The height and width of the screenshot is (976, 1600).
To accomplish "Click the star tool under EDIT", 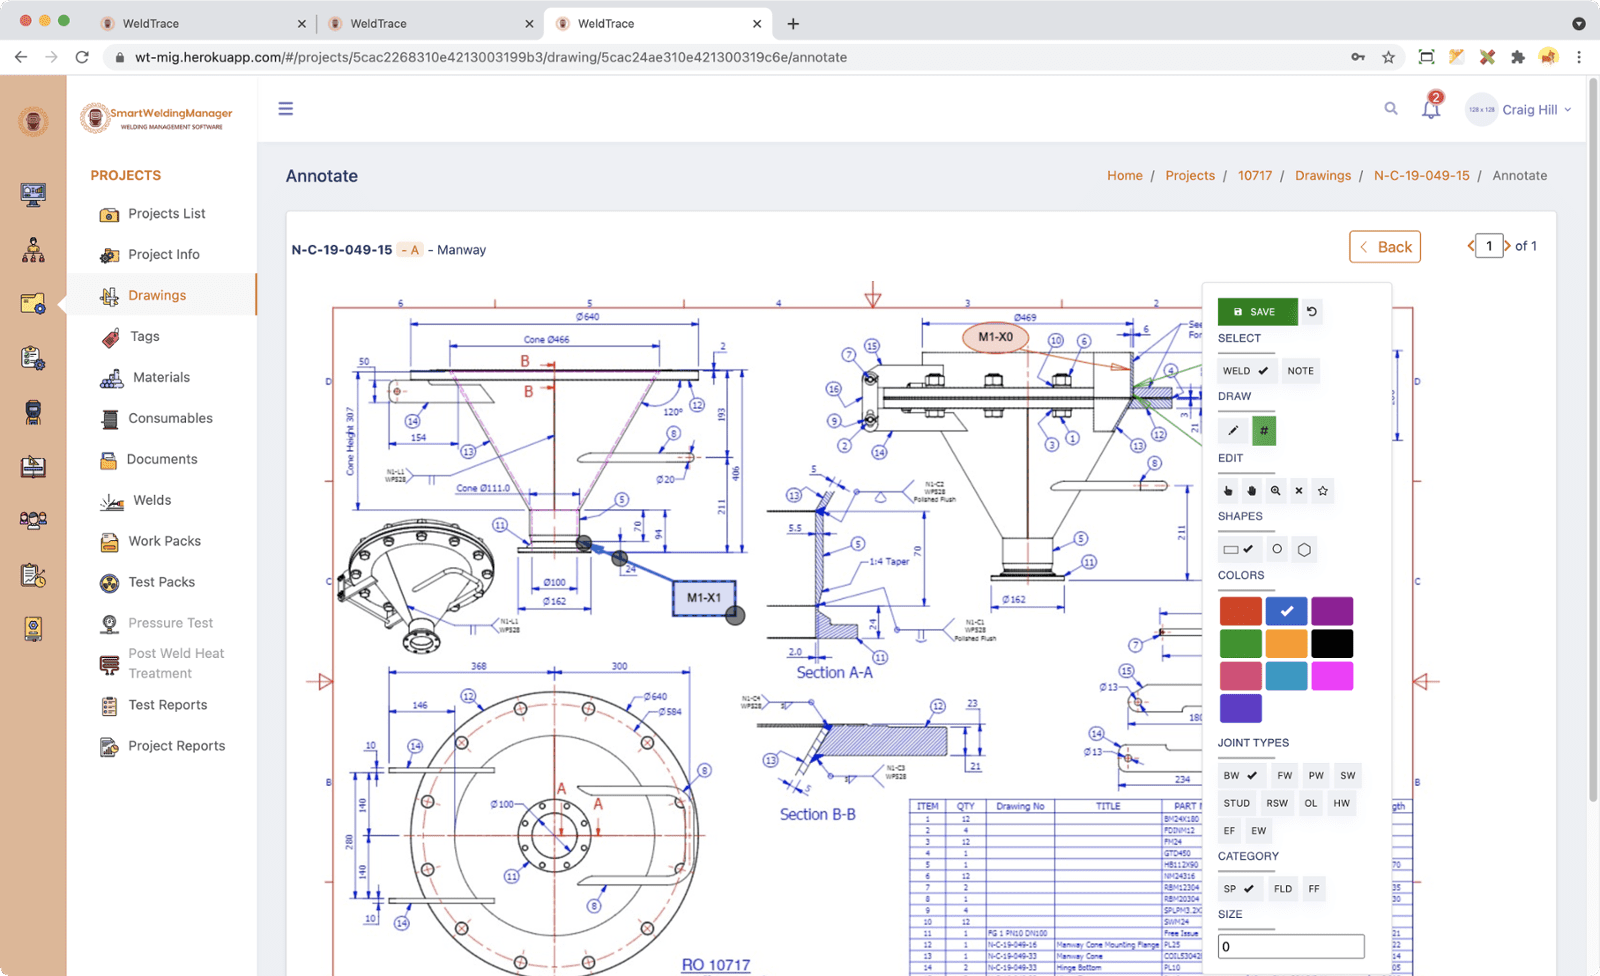I will [x=1322, y=491].
